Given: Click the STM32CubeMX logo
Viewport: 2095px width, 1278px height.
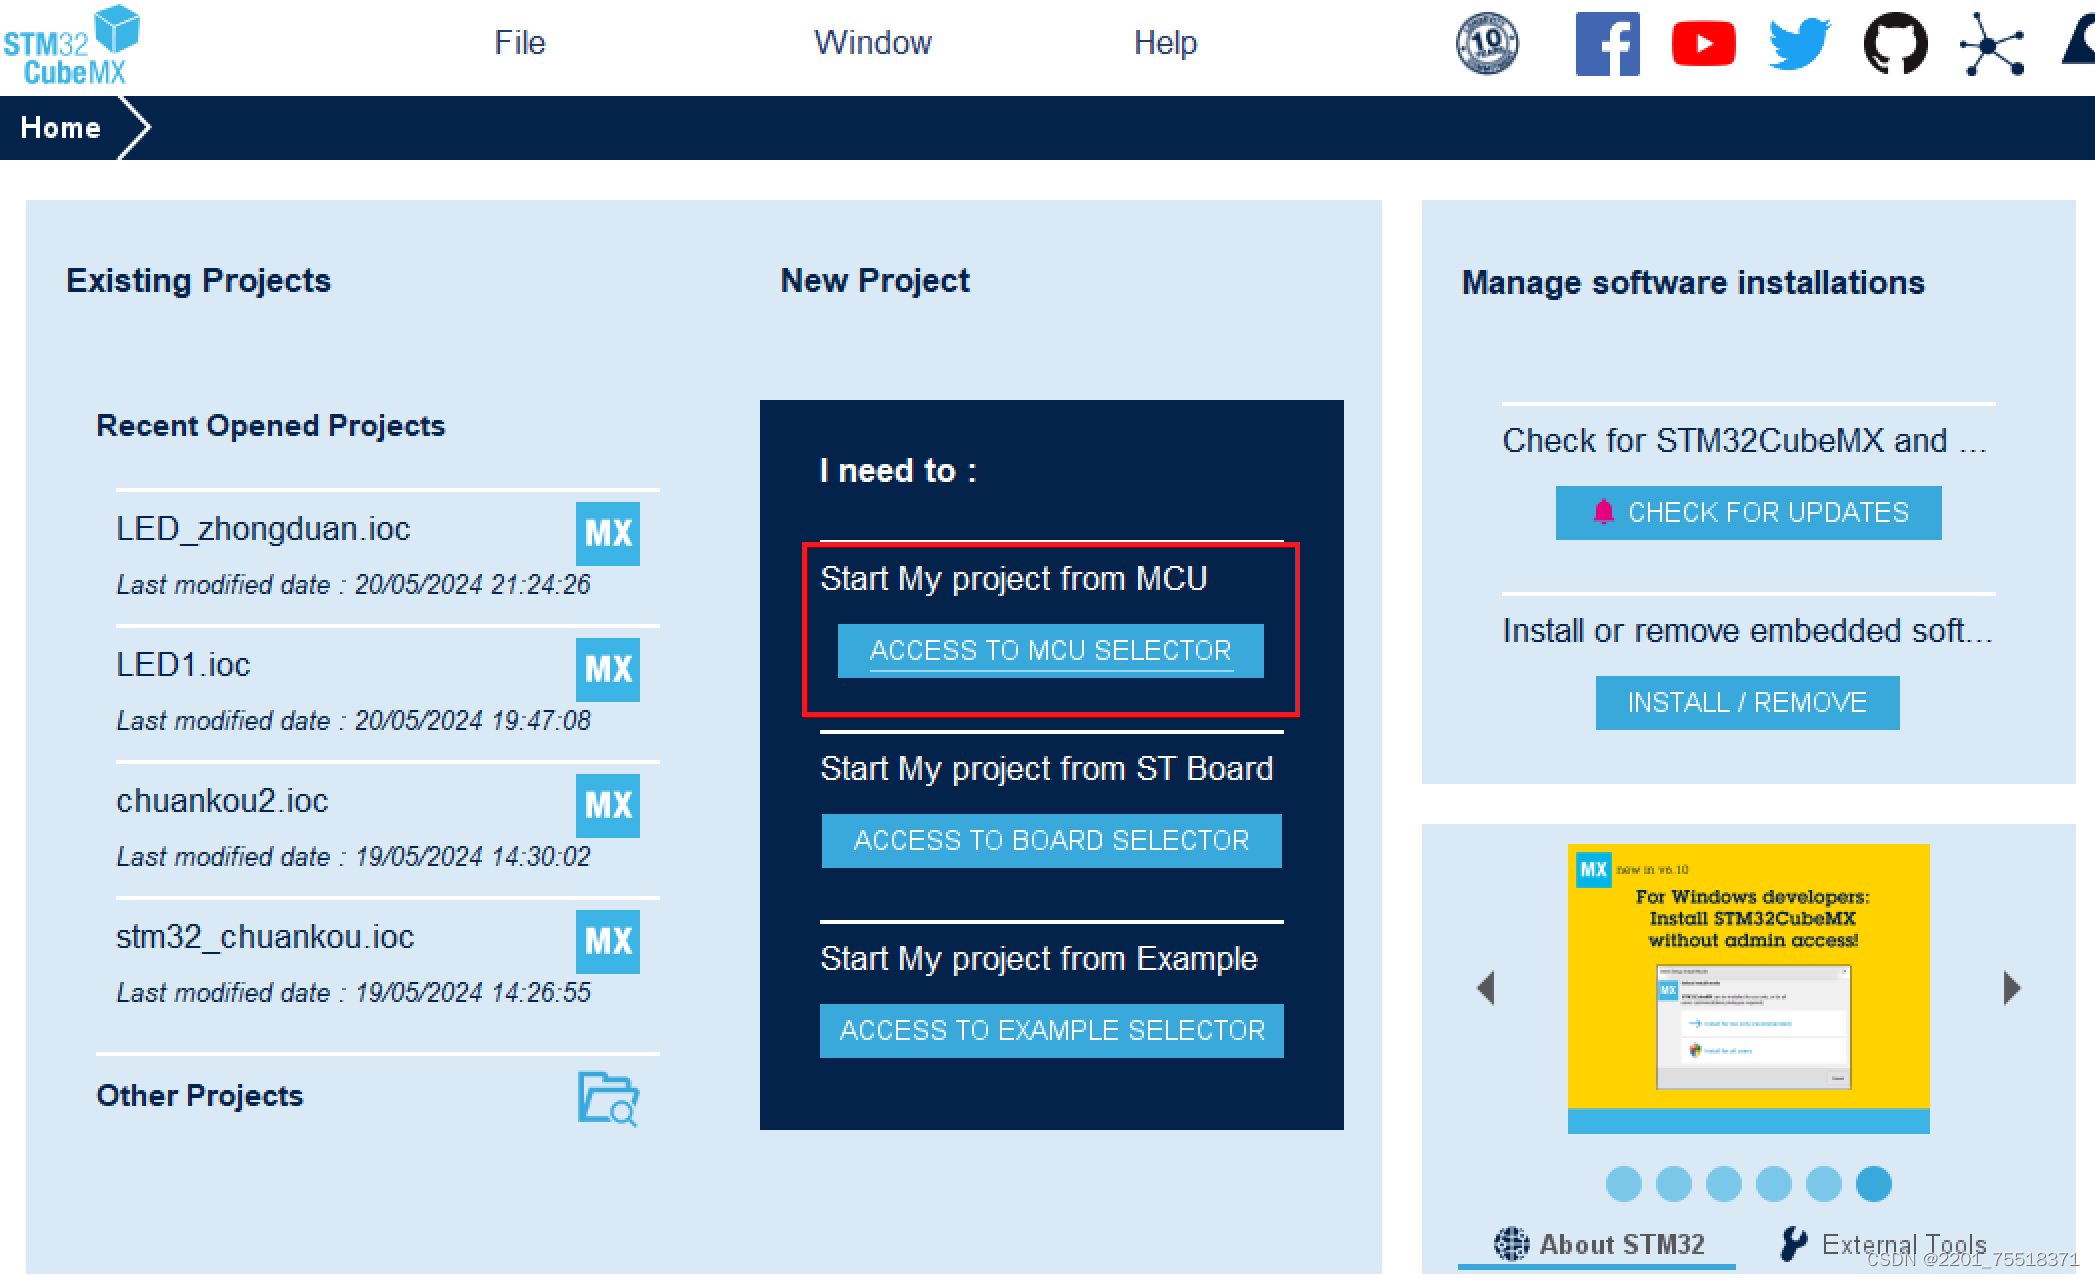Looking at the screenshot, I should click(72, 46).
